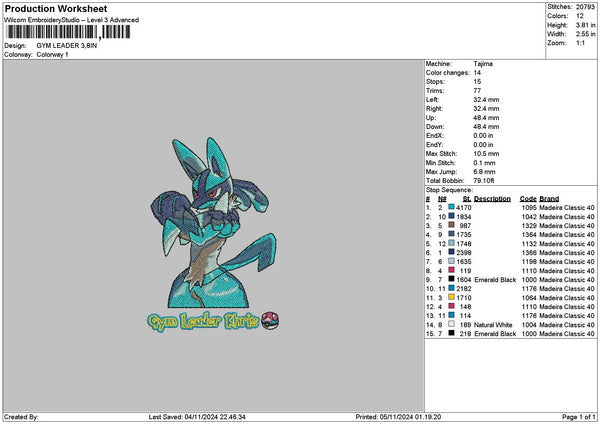The image size is (600, 424).
Task: Select the dark blue swatch in row 1834
Action: point(452,216)
